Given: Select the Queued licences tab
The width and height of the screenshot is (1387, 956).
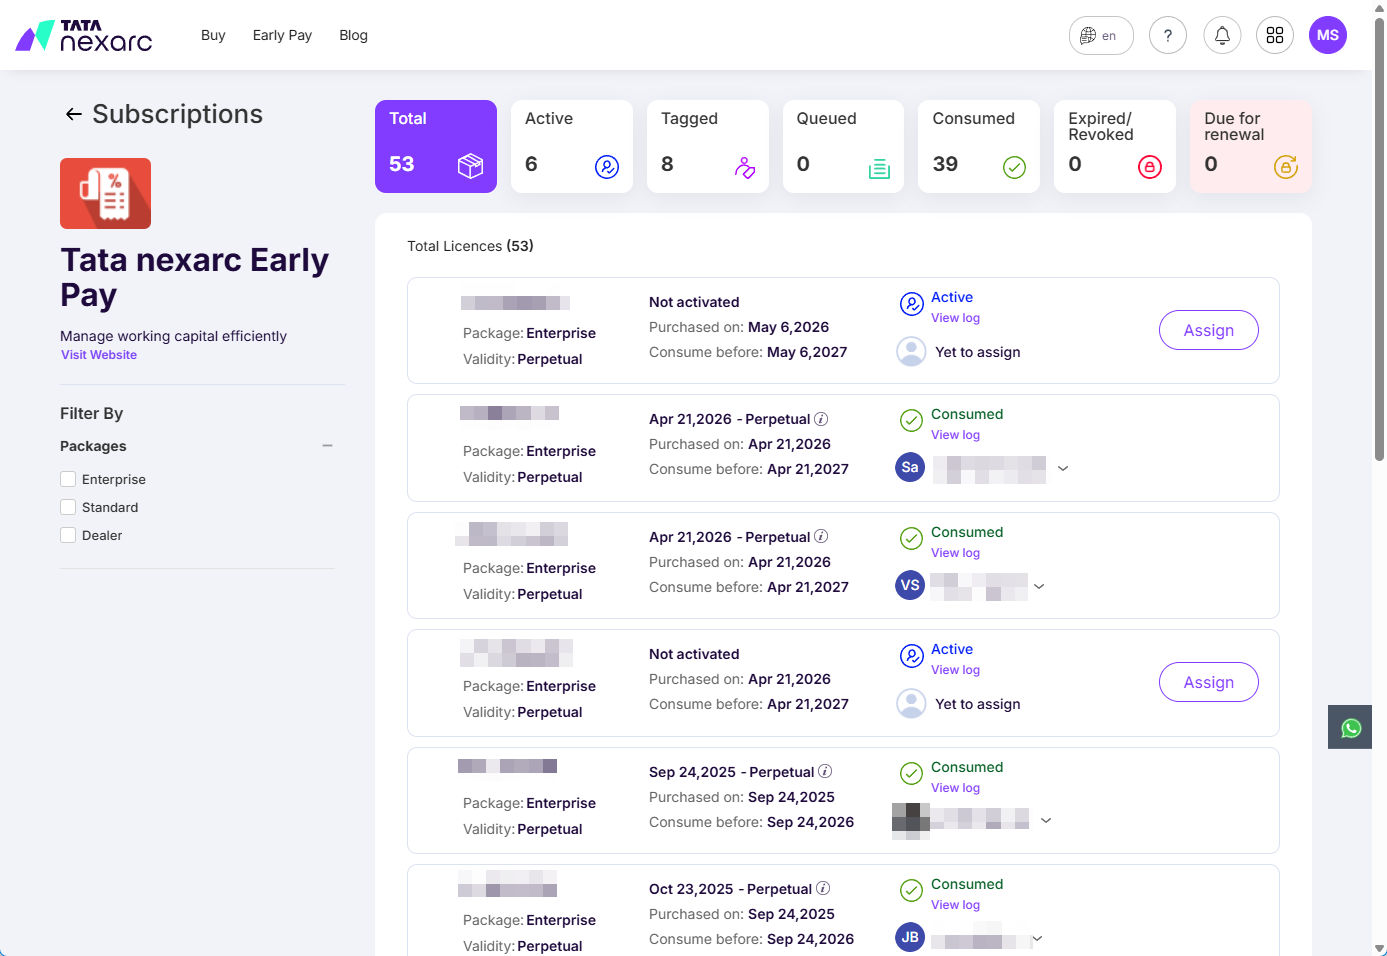Looking at the screenshot, I should pos(843,146).
